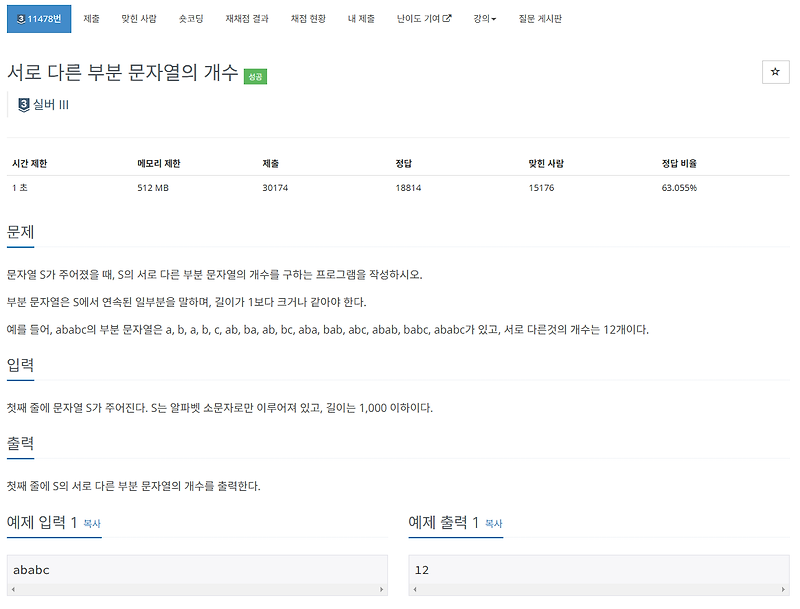Click the 18814 correct answers value

coord(408,188)
